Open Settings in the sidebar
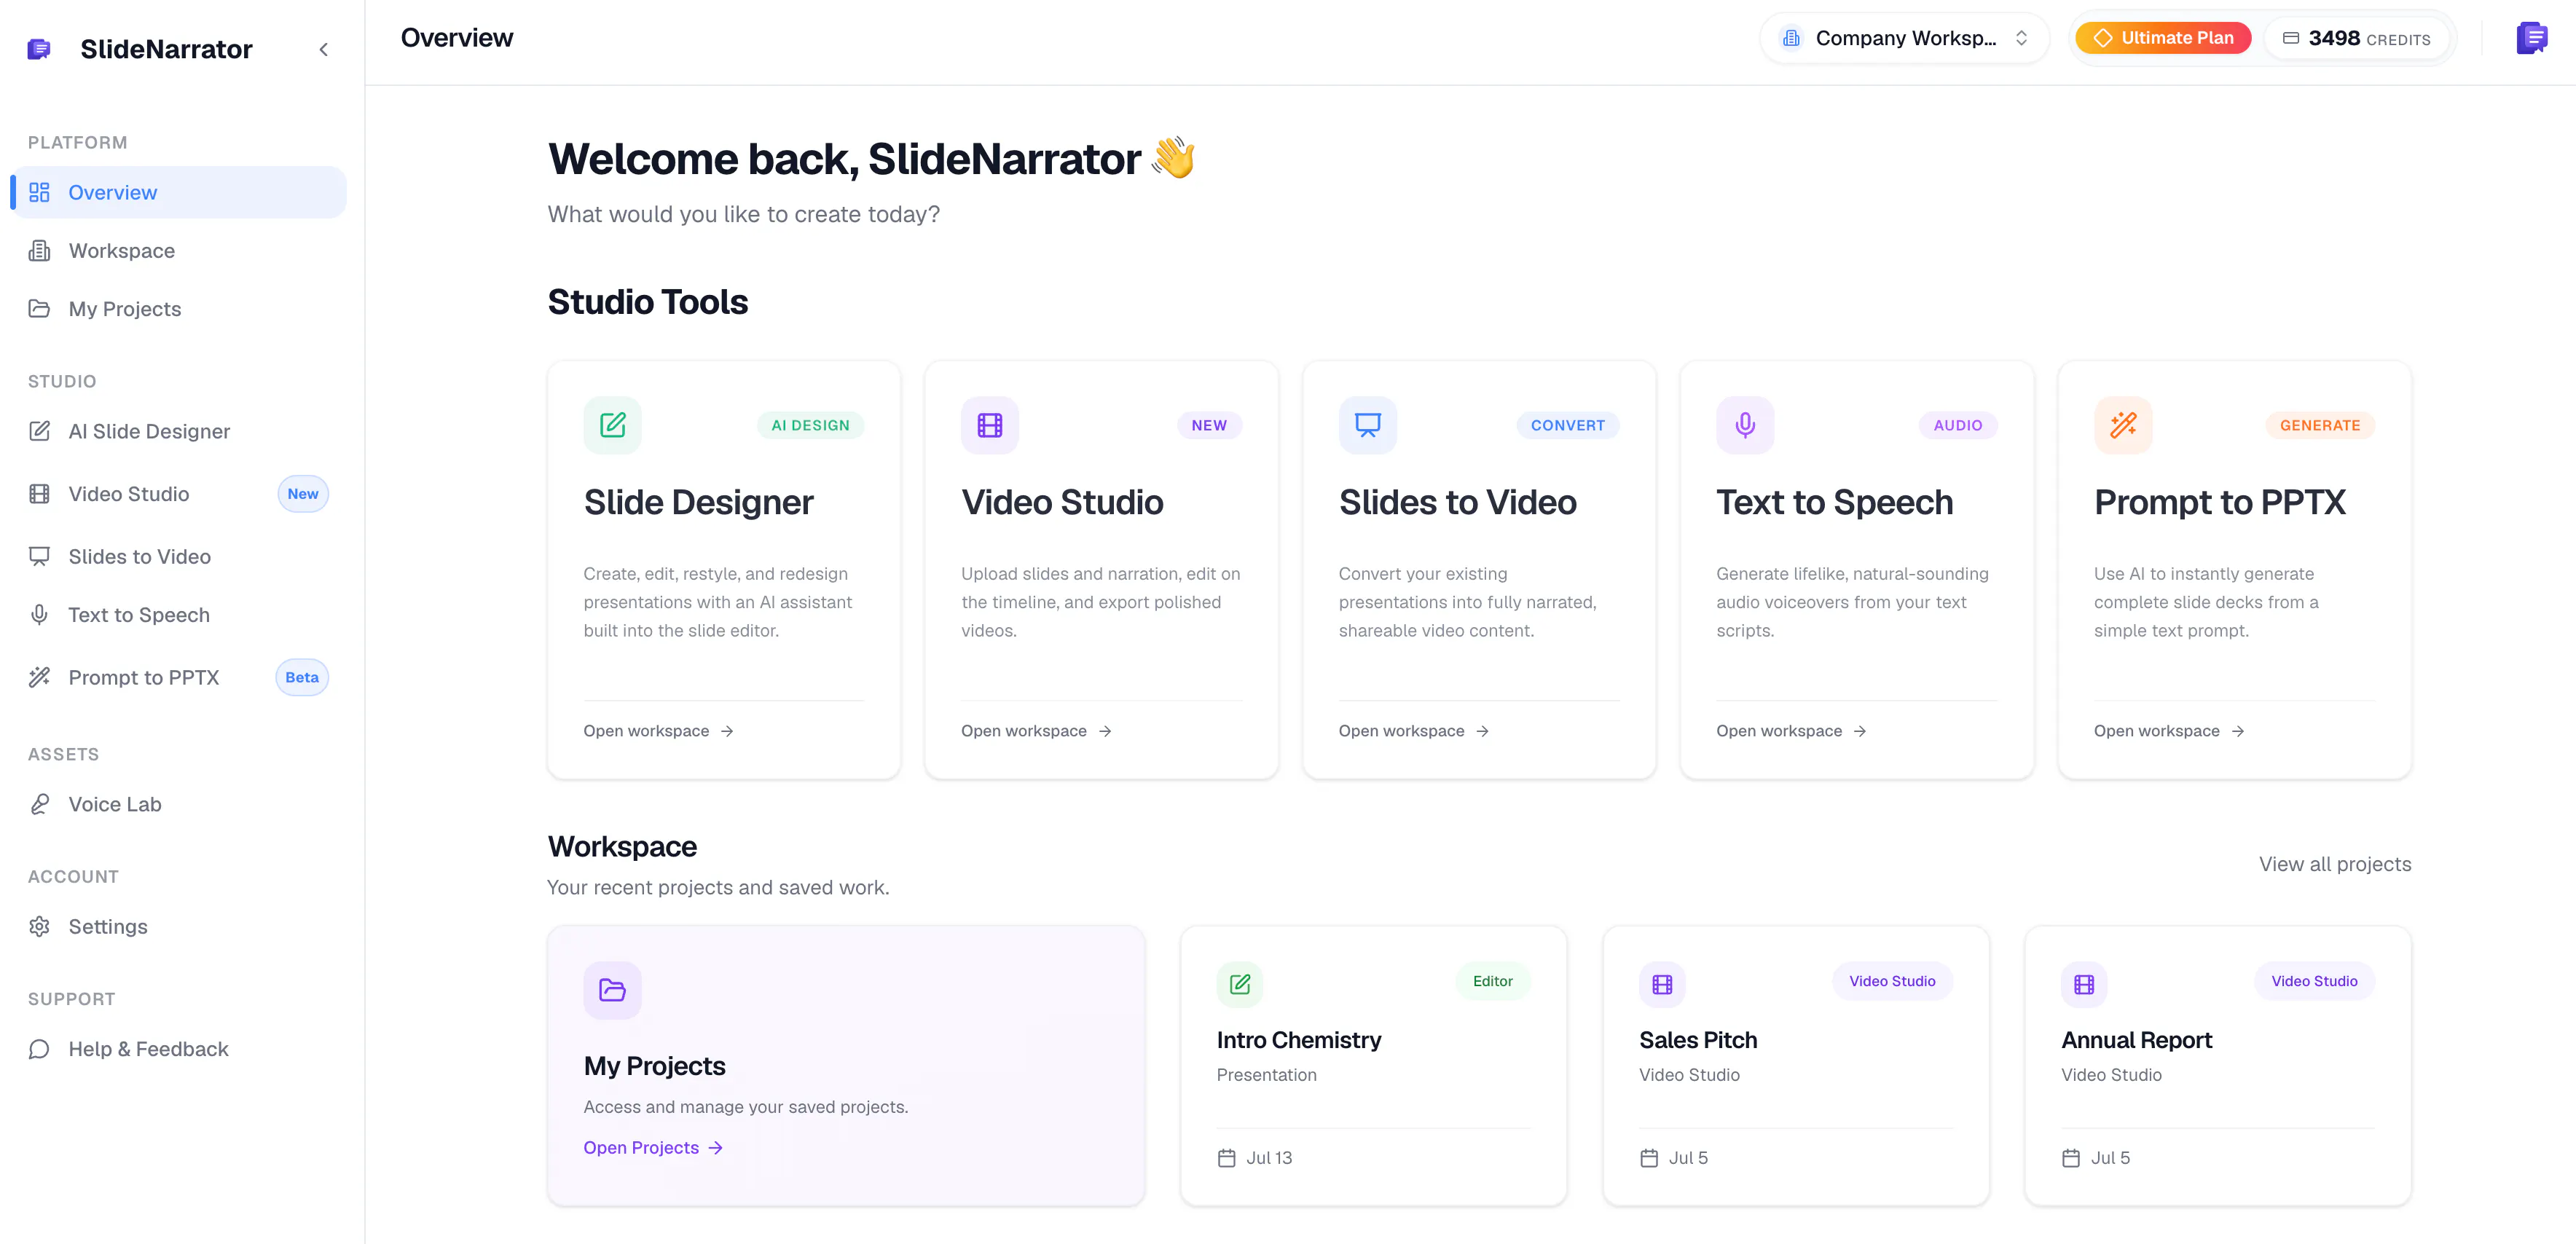 [179, 927]
